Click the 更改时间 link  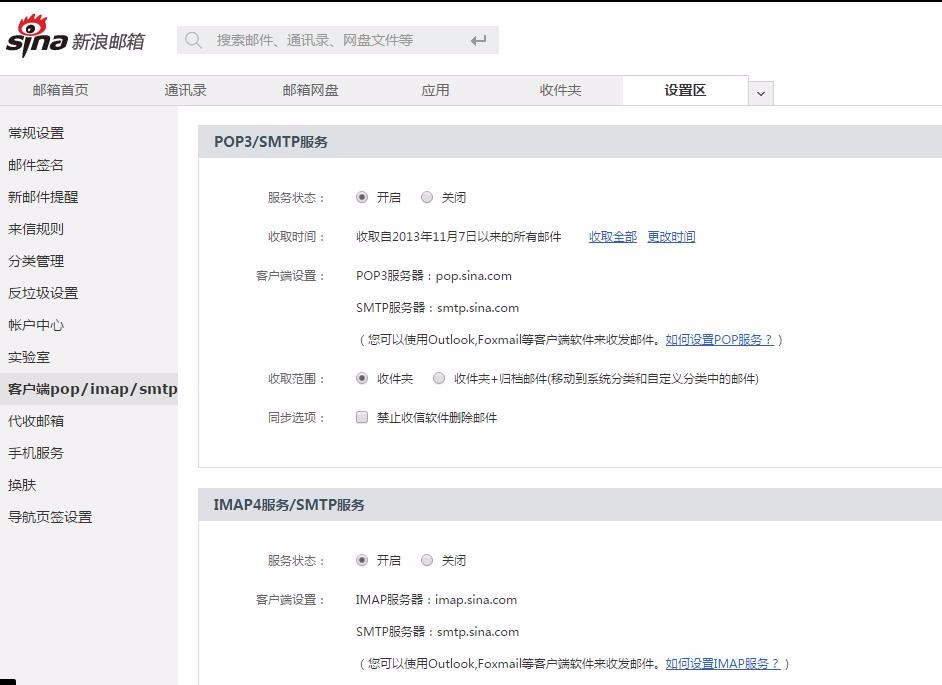[x=671, y=237]
